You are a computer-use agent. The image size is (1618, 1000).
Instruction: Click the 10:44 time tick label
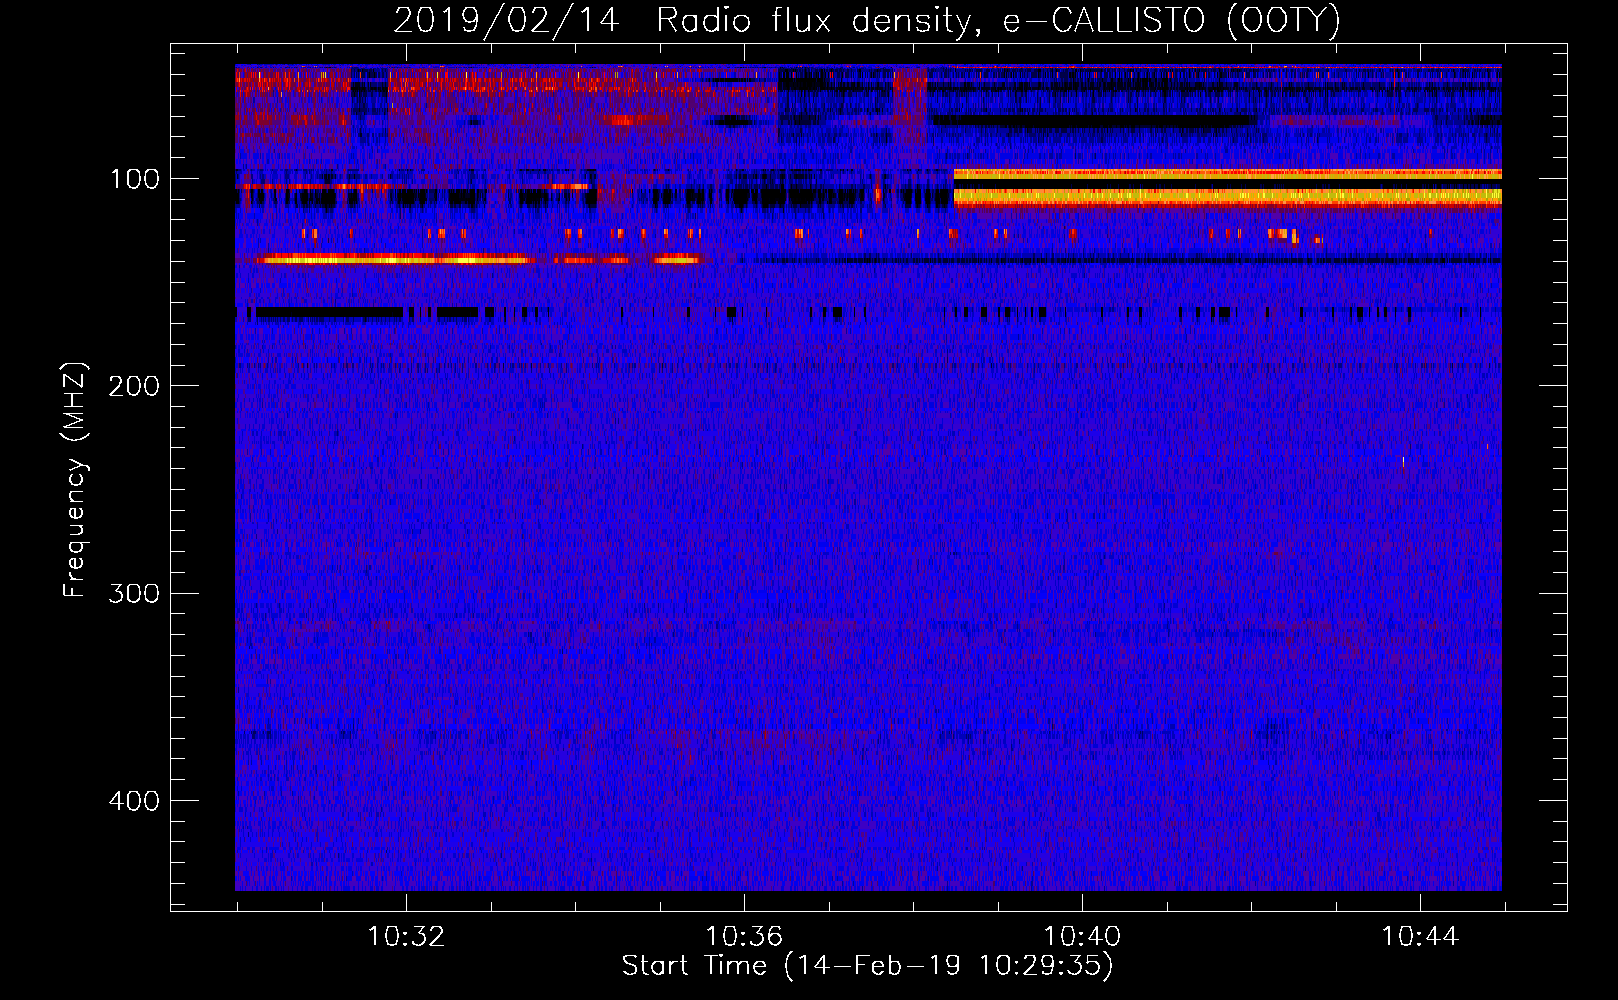[1420, 937]
